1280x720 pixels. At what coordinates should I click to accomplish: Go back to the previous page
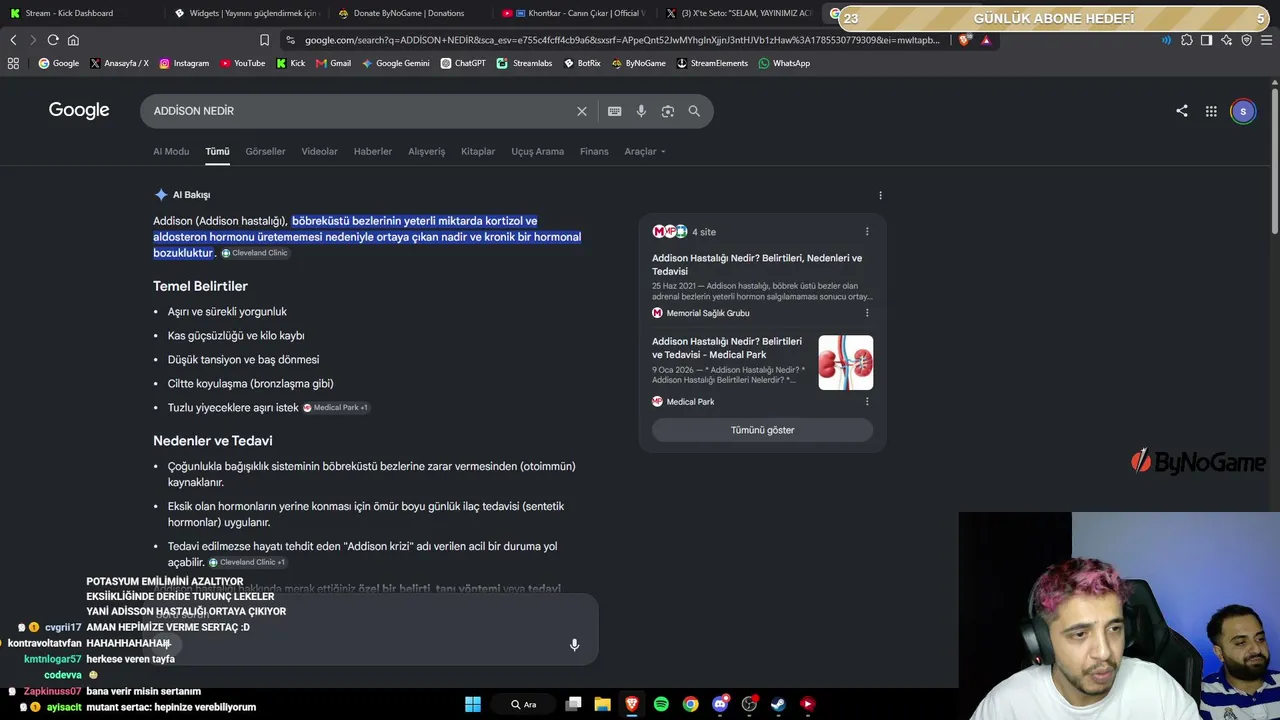[x=13, y=40]
